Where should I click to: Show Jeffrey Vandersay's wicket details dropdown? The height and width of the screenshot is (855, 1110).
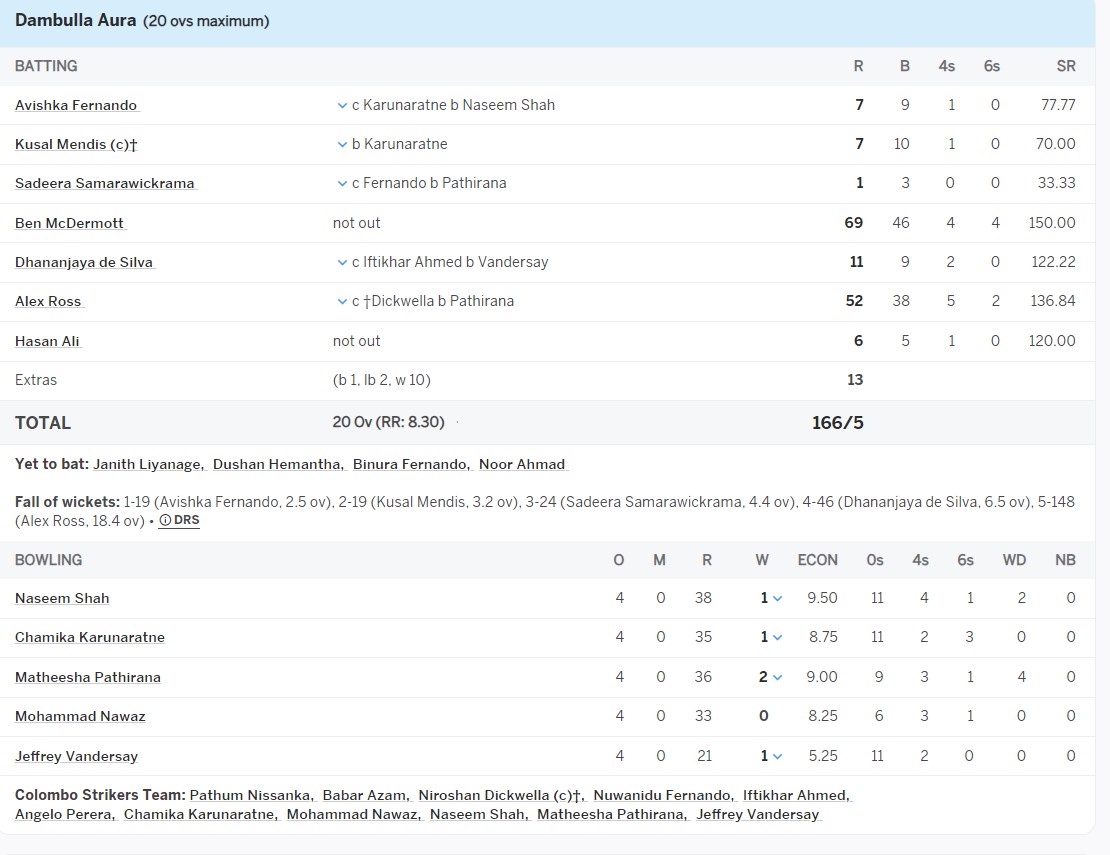coord(778,756)
